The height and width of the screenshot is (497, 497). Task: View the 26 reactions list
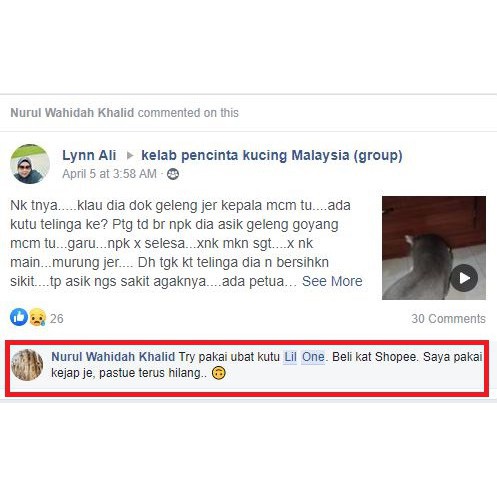pyautogui.click(x=57, y=319)
